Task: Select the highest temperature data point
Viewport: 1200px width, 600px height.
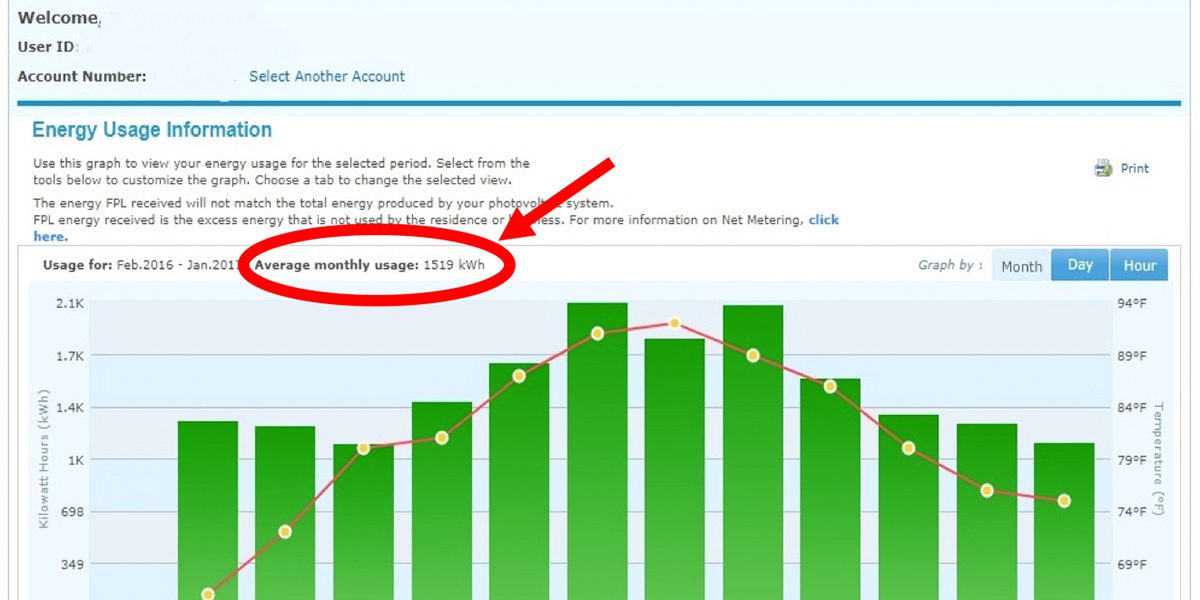Action: 675,323
